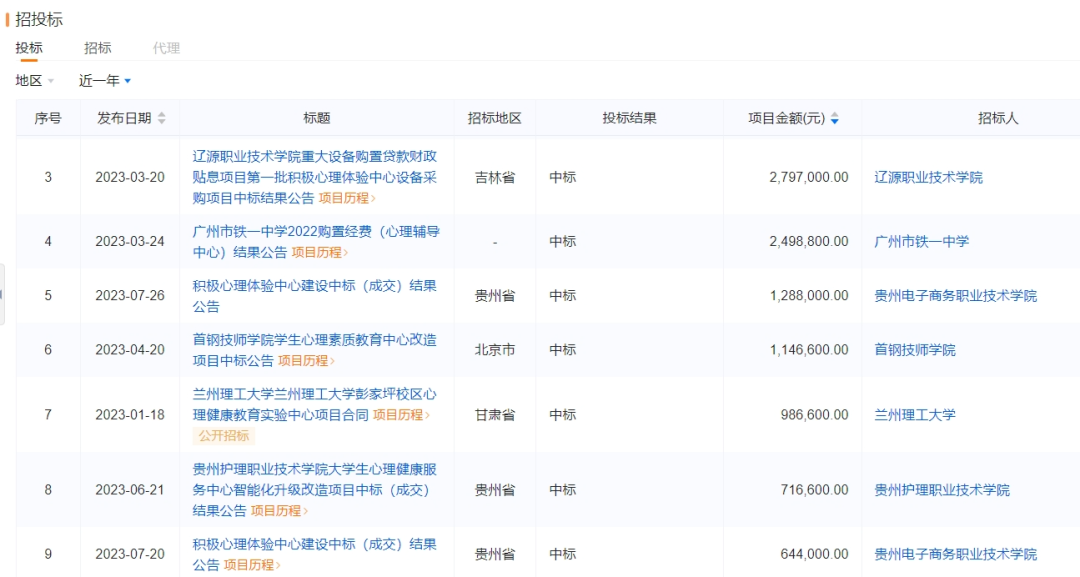Click the date 2023-06-21
1080x577 pixels.
pyautogui.click(x=129, y=490)
